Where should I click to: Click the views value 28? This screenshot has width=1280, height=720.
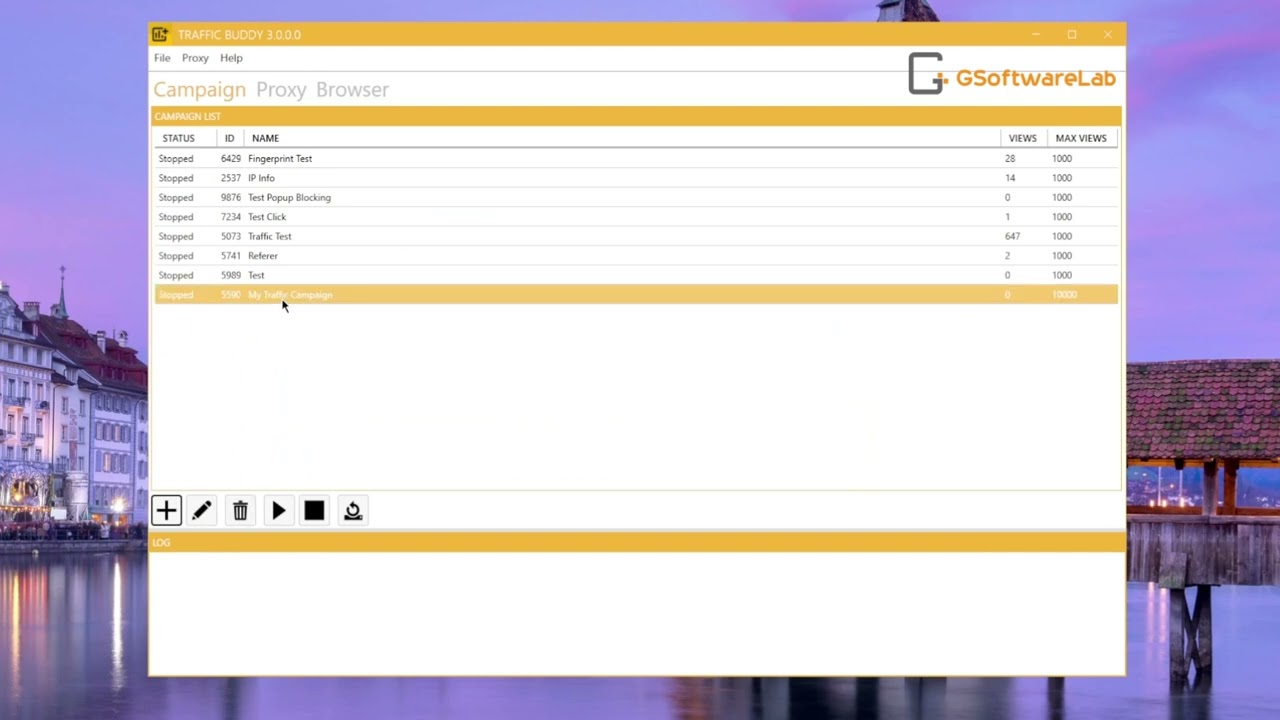tap(1010, 159)
